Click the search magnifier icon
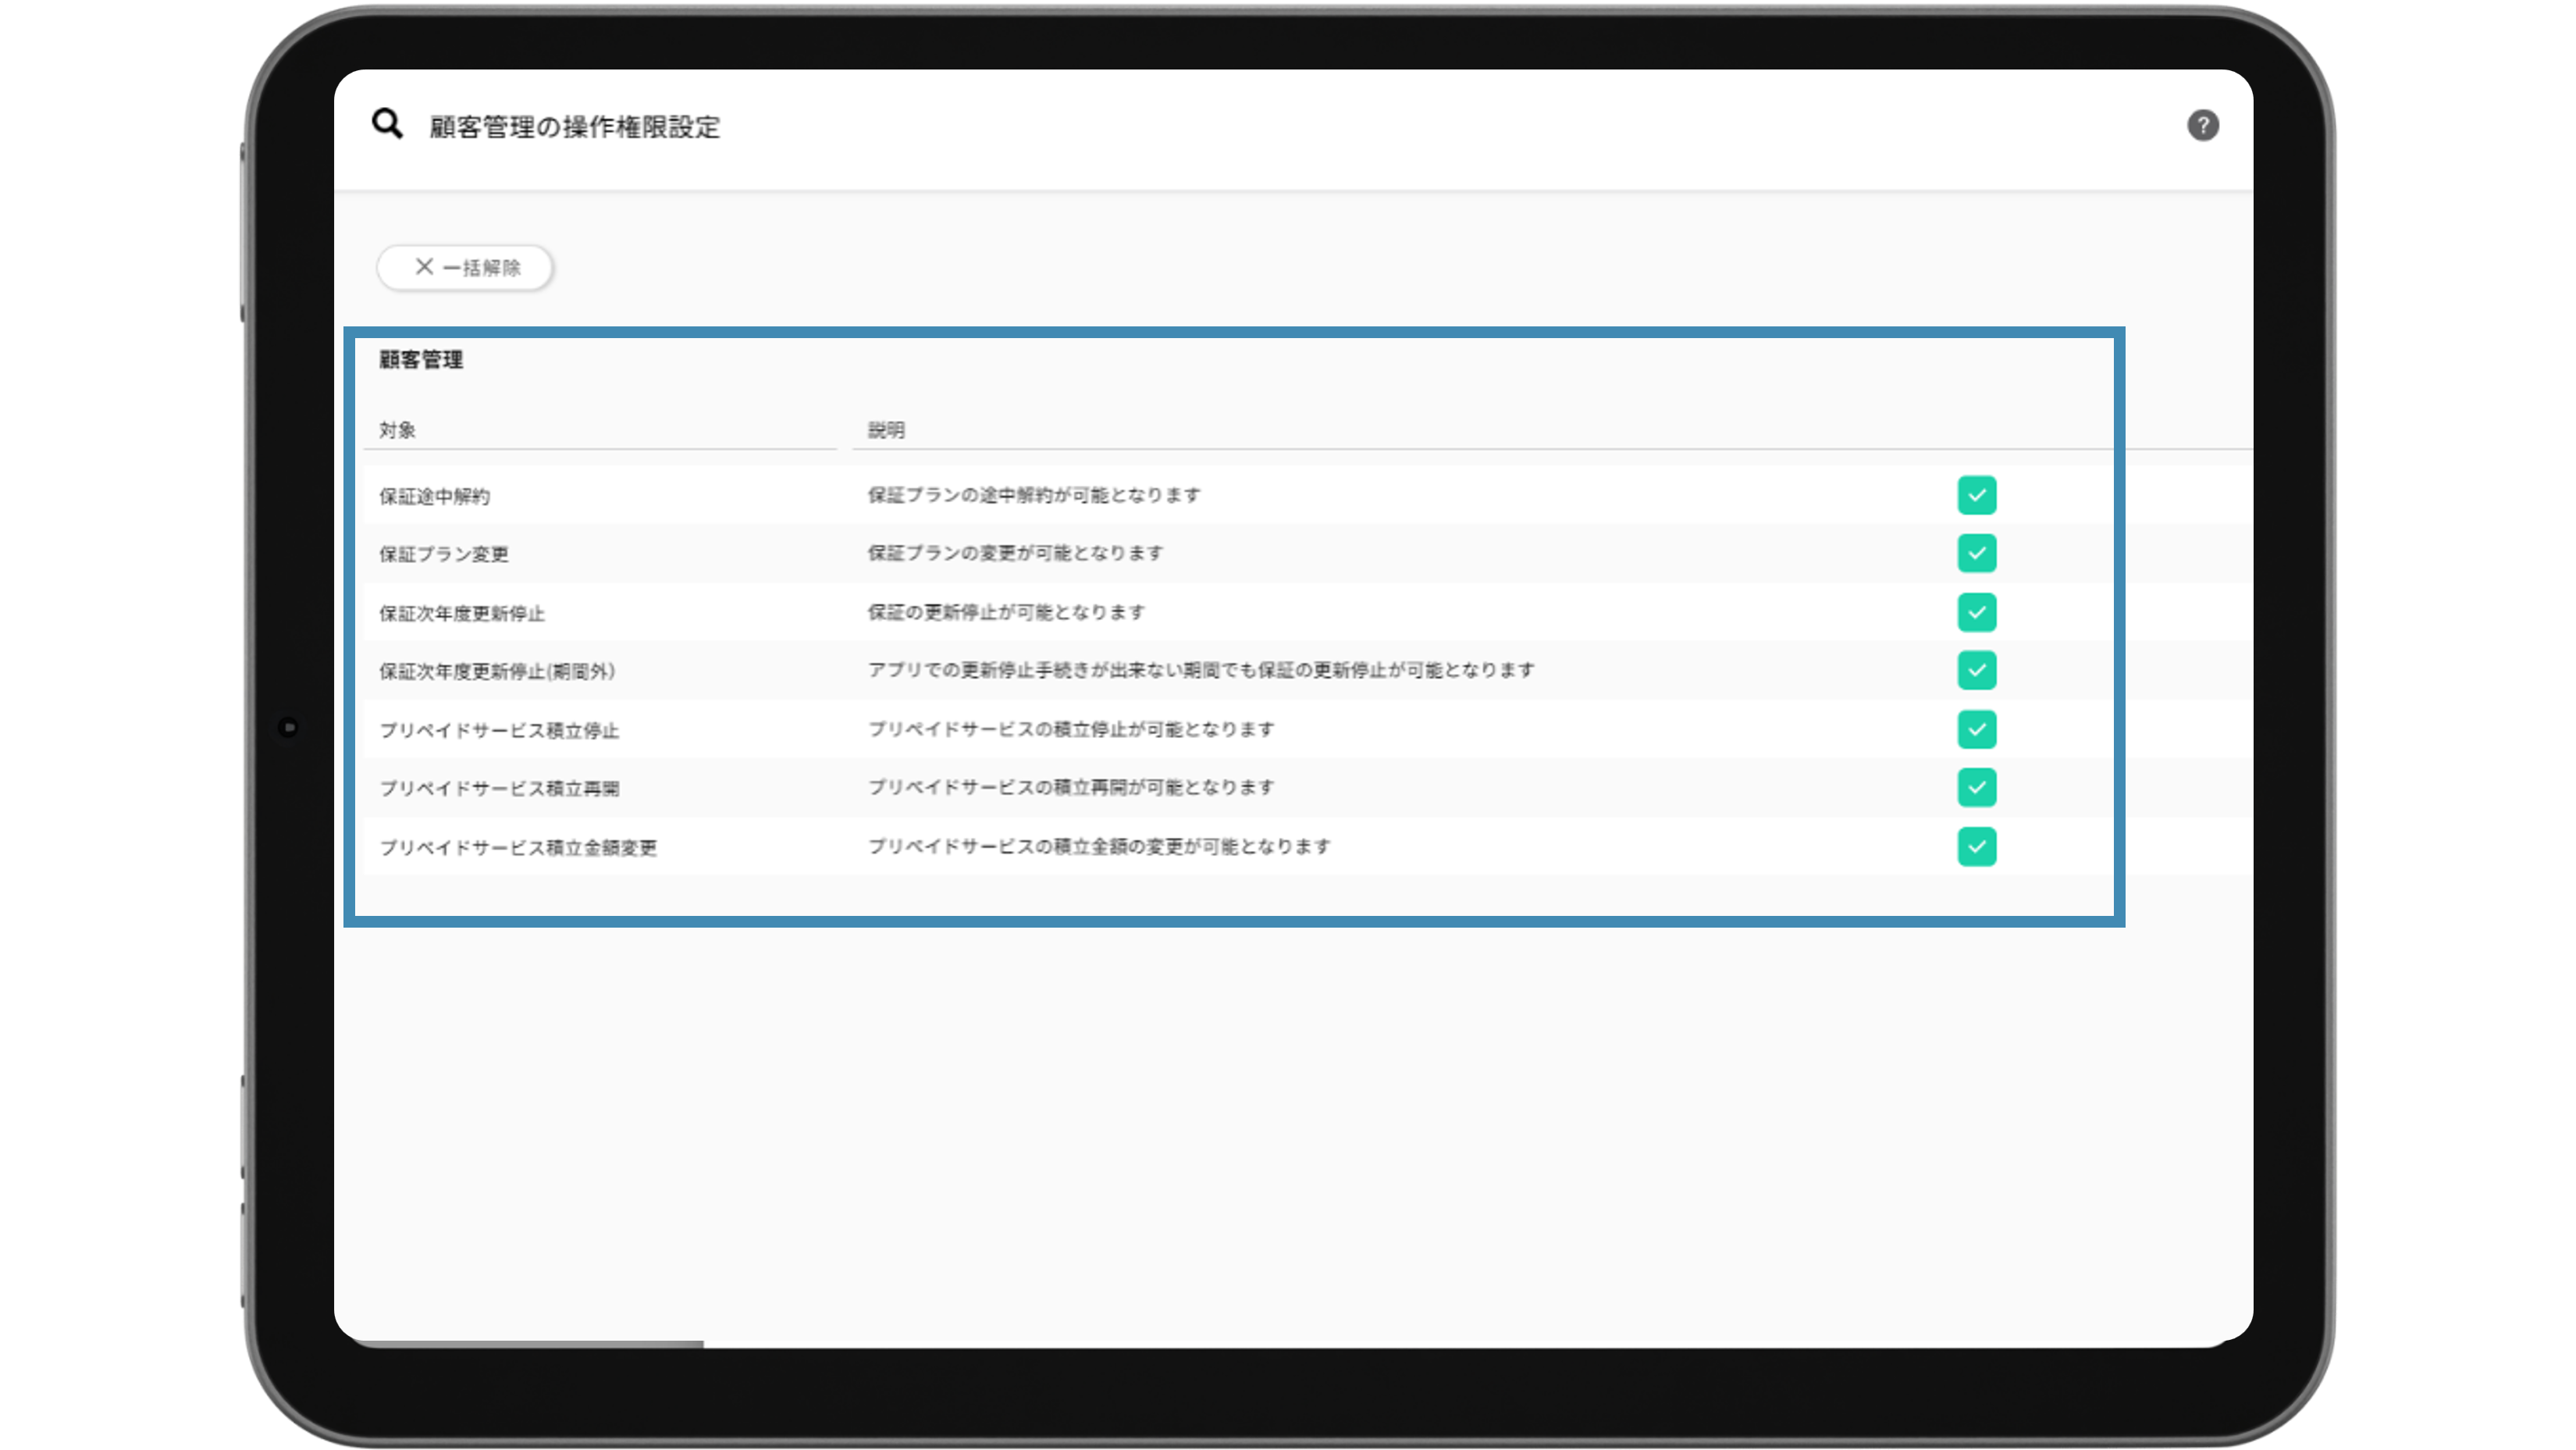 [x=387, y=124]
